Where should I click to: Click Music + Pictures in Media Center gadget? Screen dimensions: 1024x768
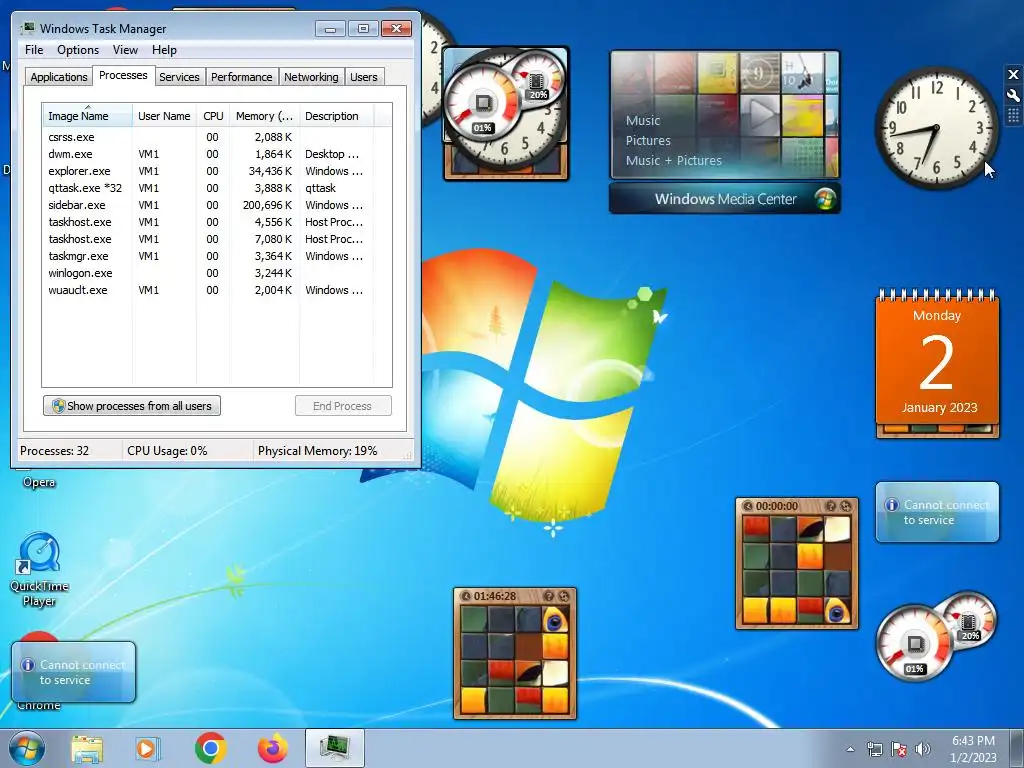coord(673,161)
